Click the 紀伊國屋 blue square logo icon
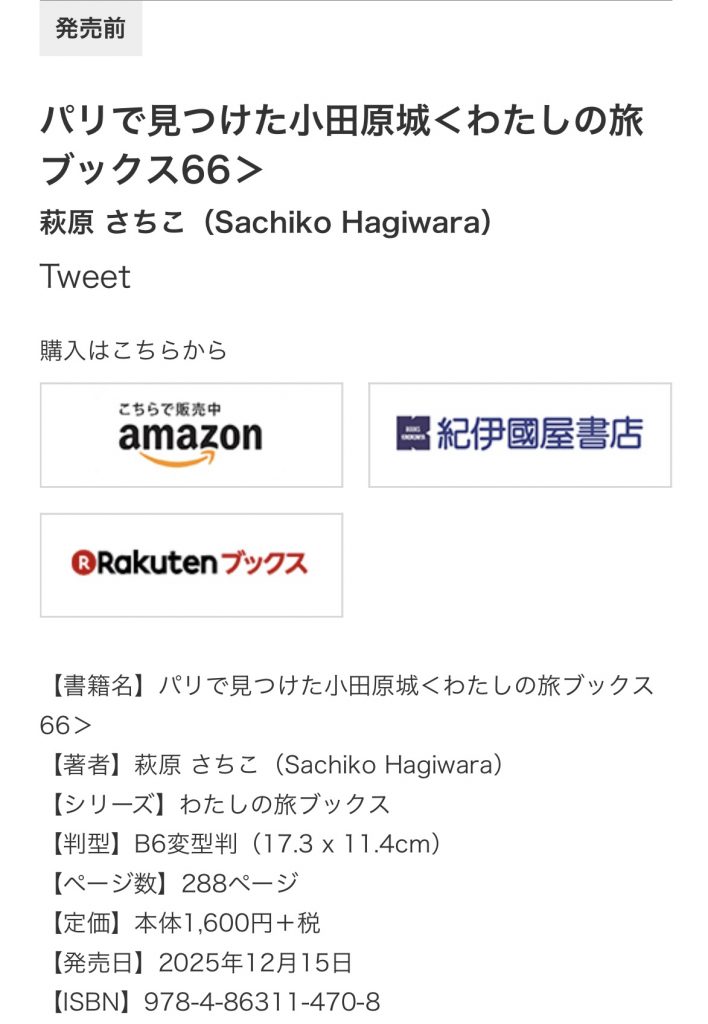The height and width of the screenshot is (1024, 708). coord(413,434)
